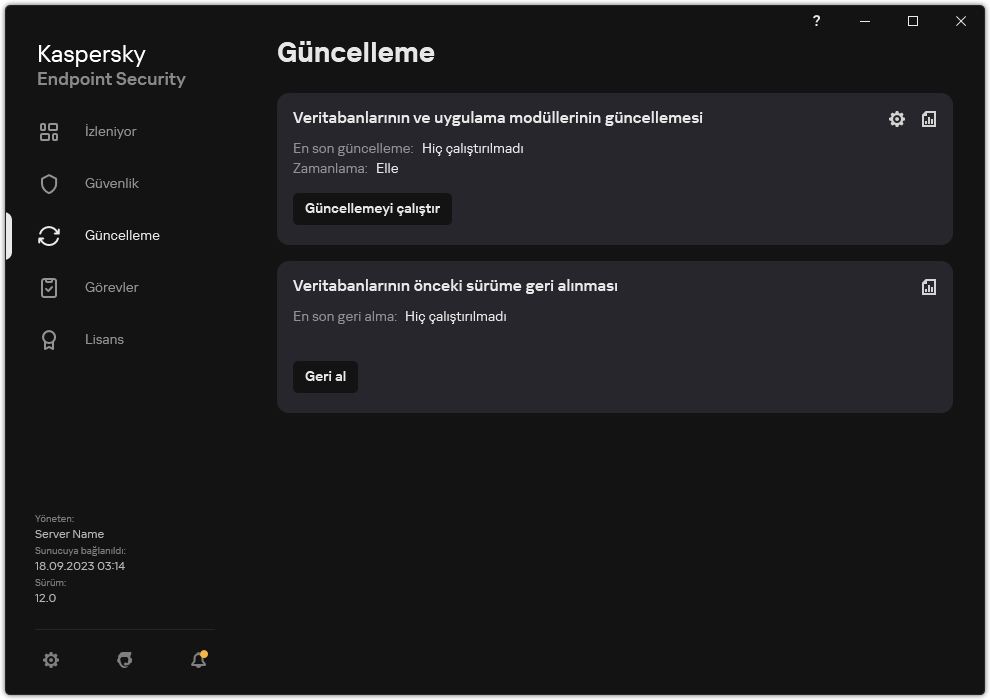The height and width of the screenshot is (700, 990).
Task: Open Help with the question mark icon
Action: [817, 21]
